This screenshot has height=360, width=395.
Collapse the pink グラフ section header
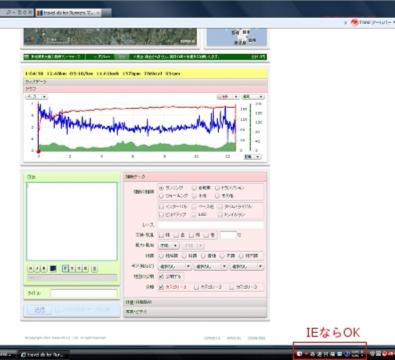(x=145, y=89)
